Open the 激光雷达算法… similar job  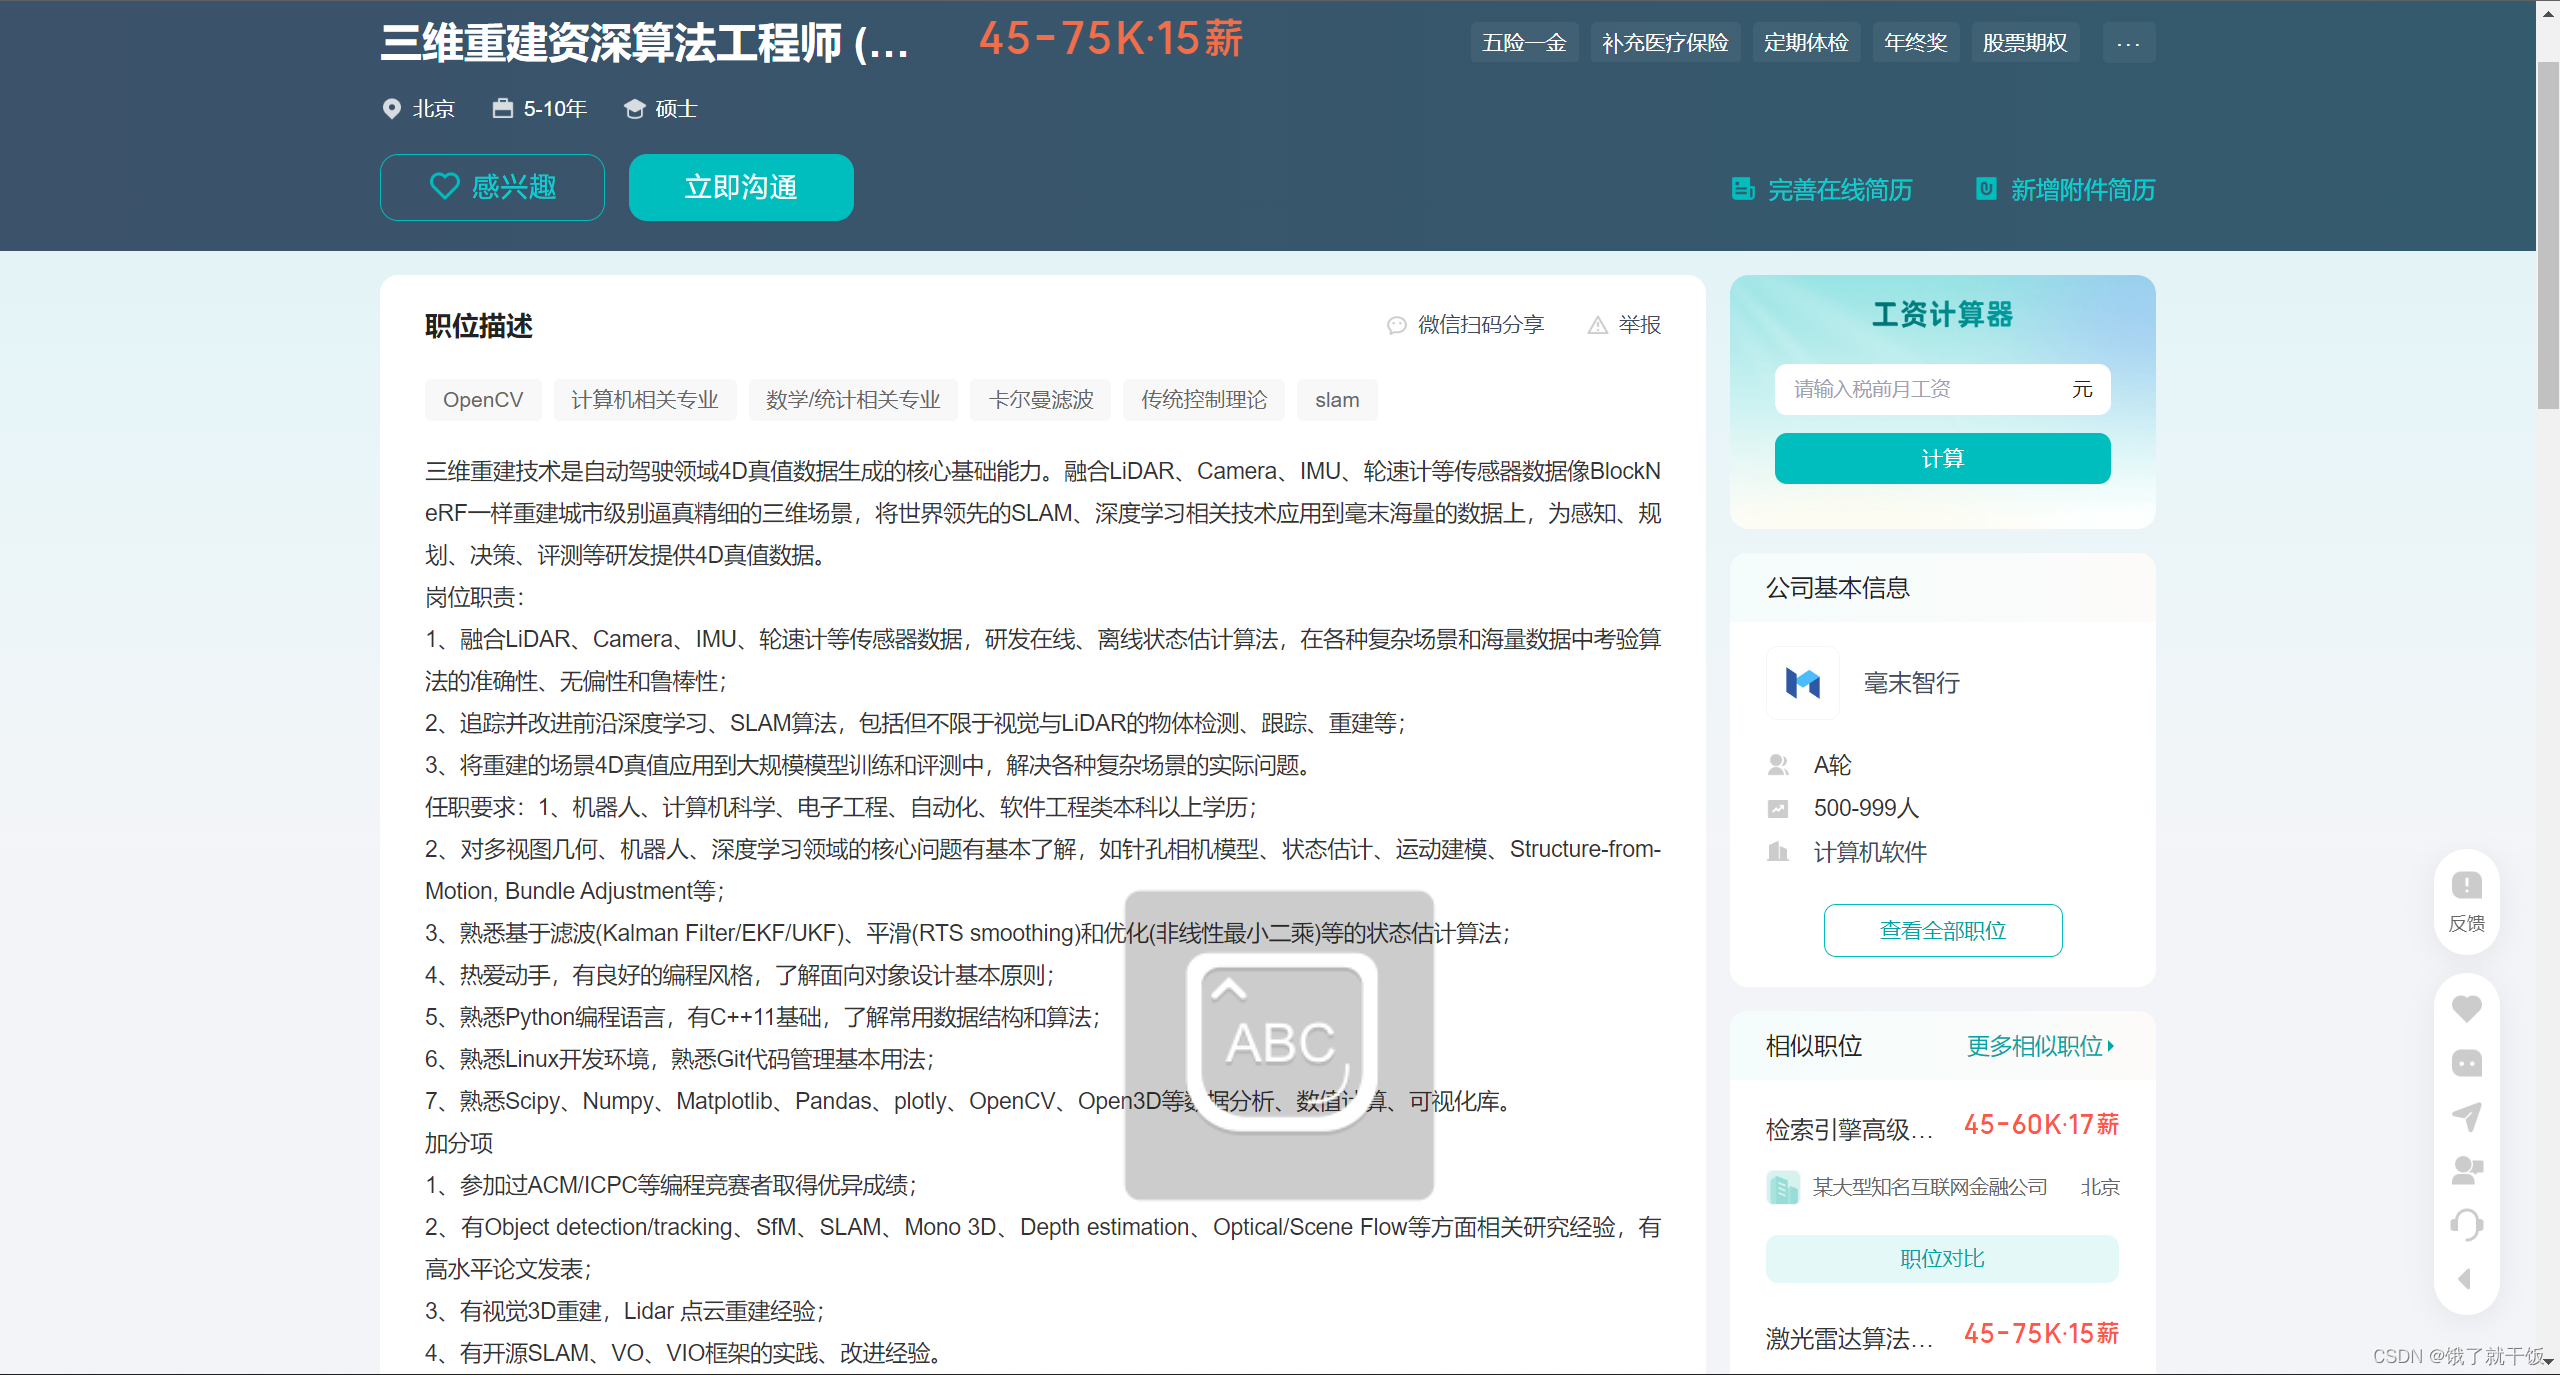click(x=1850, y=1339)
